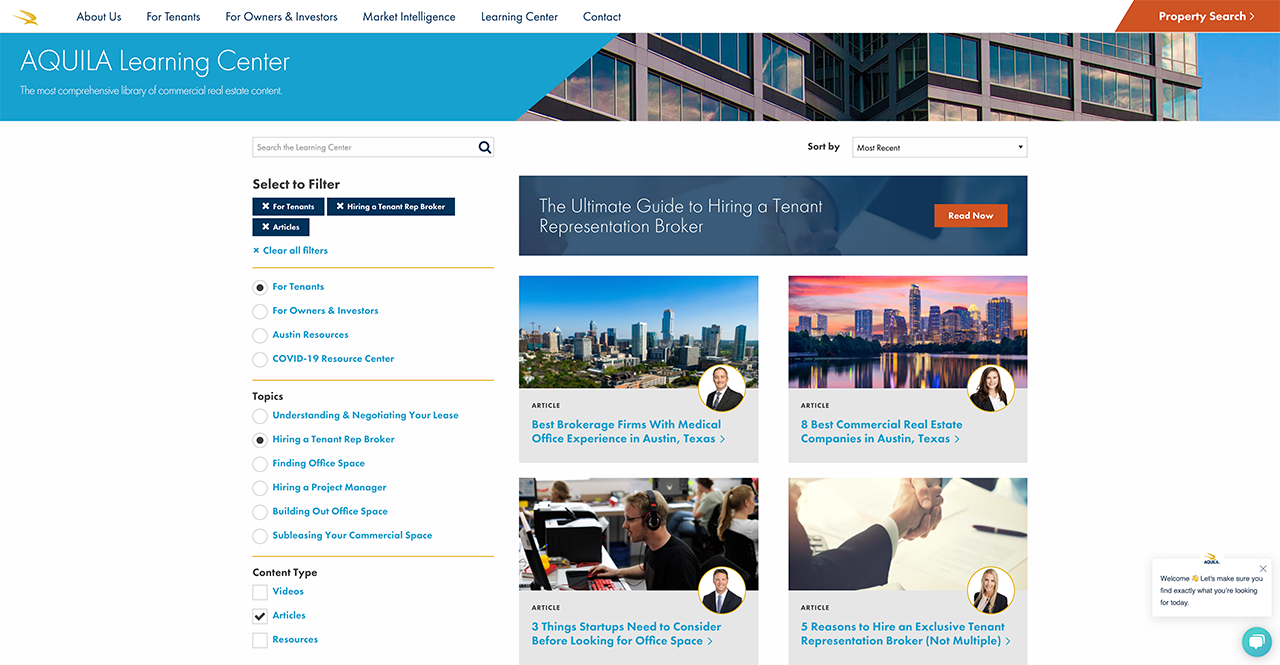1280x665 pixels.
Task: Select Finding Office Space topic radio
Action: click(260, 464)
